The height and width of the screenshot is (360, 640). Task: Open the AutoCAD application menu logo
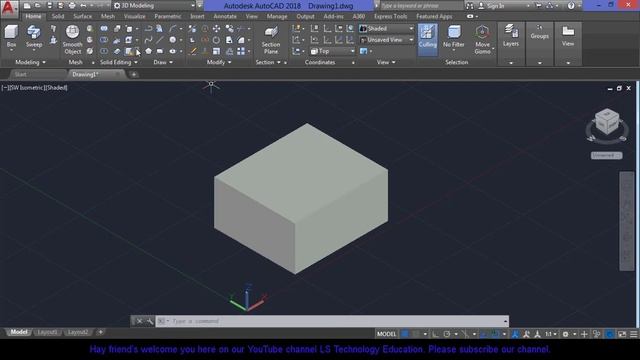coord(9,8)
